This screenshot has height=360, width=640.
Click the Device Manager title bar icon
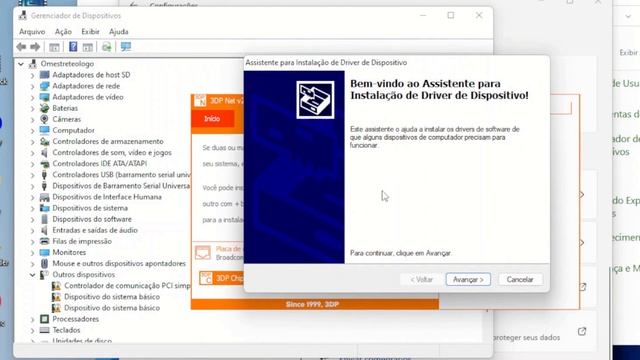point(23,16)
